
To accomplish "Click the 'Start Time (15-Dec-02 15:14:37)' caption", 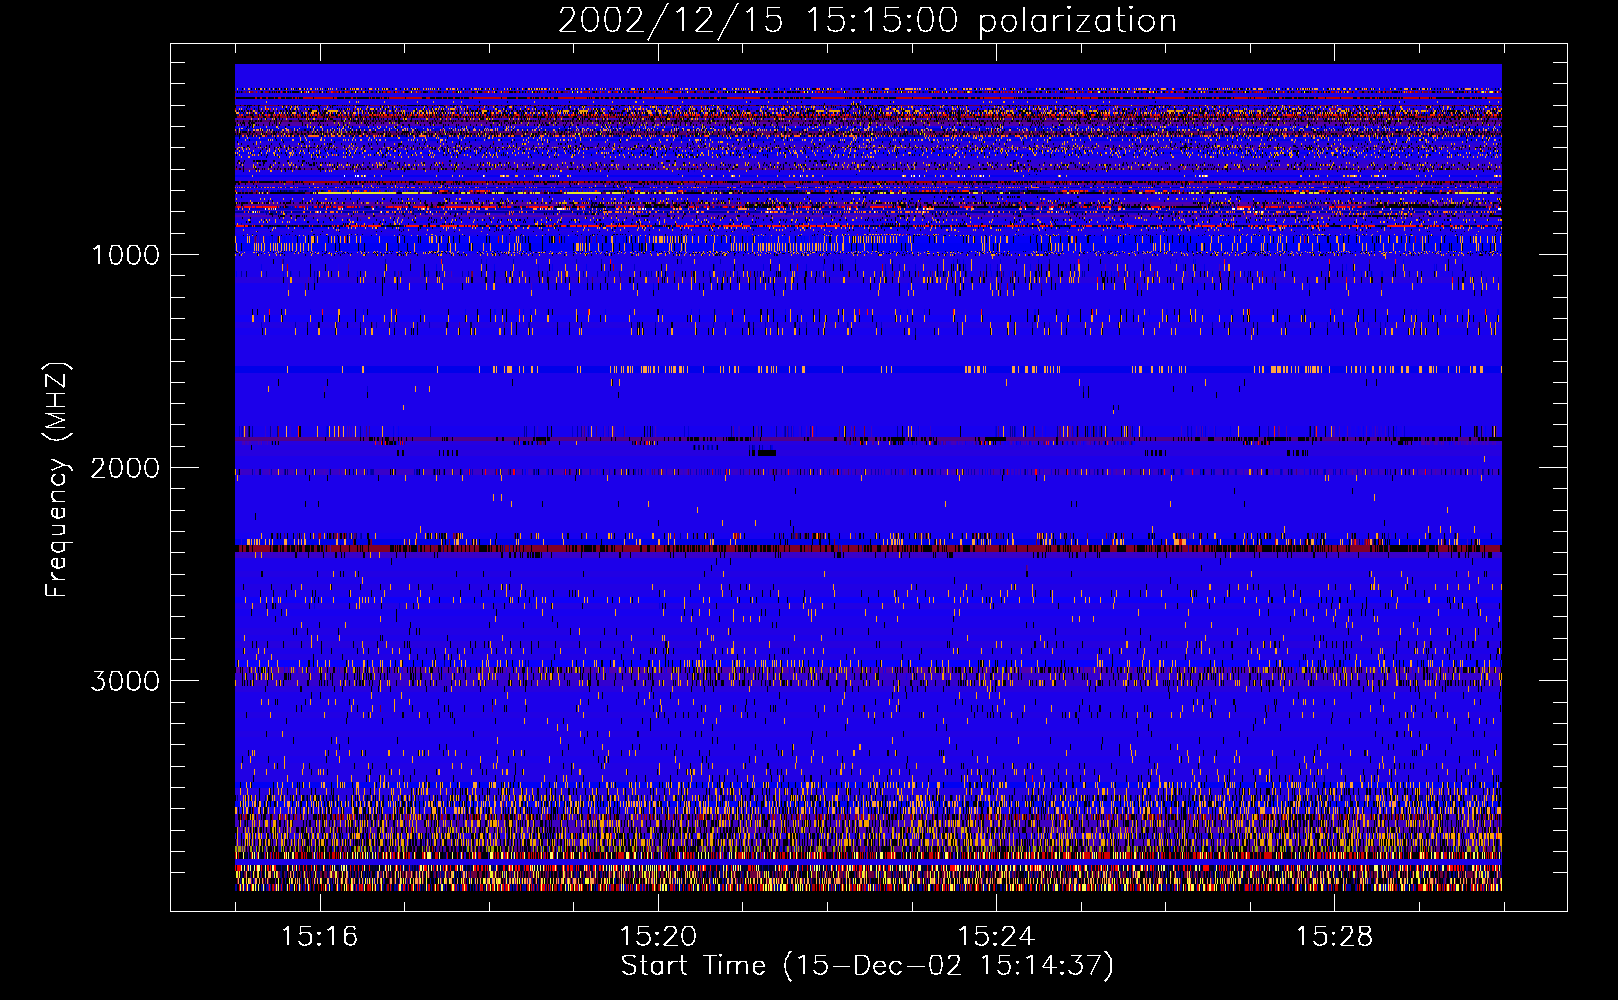I will (x=867, y=966).
